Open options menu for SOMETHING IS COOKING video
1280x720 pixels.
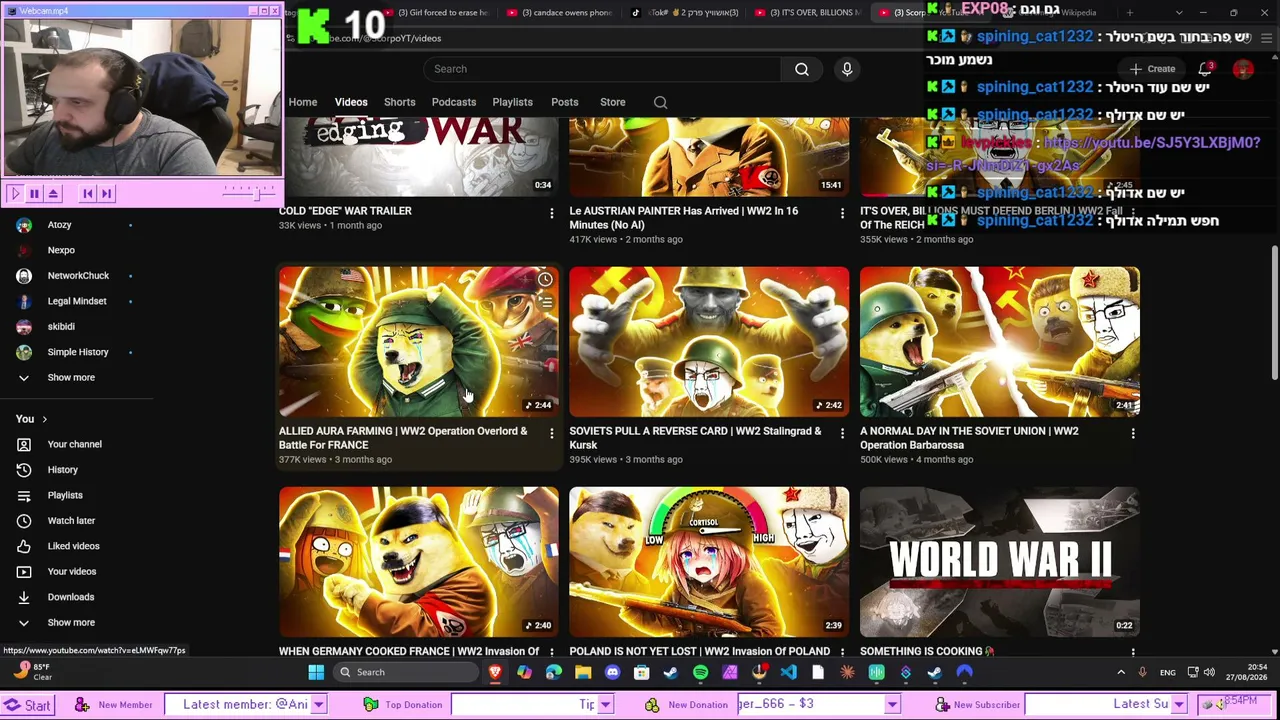1133,653
